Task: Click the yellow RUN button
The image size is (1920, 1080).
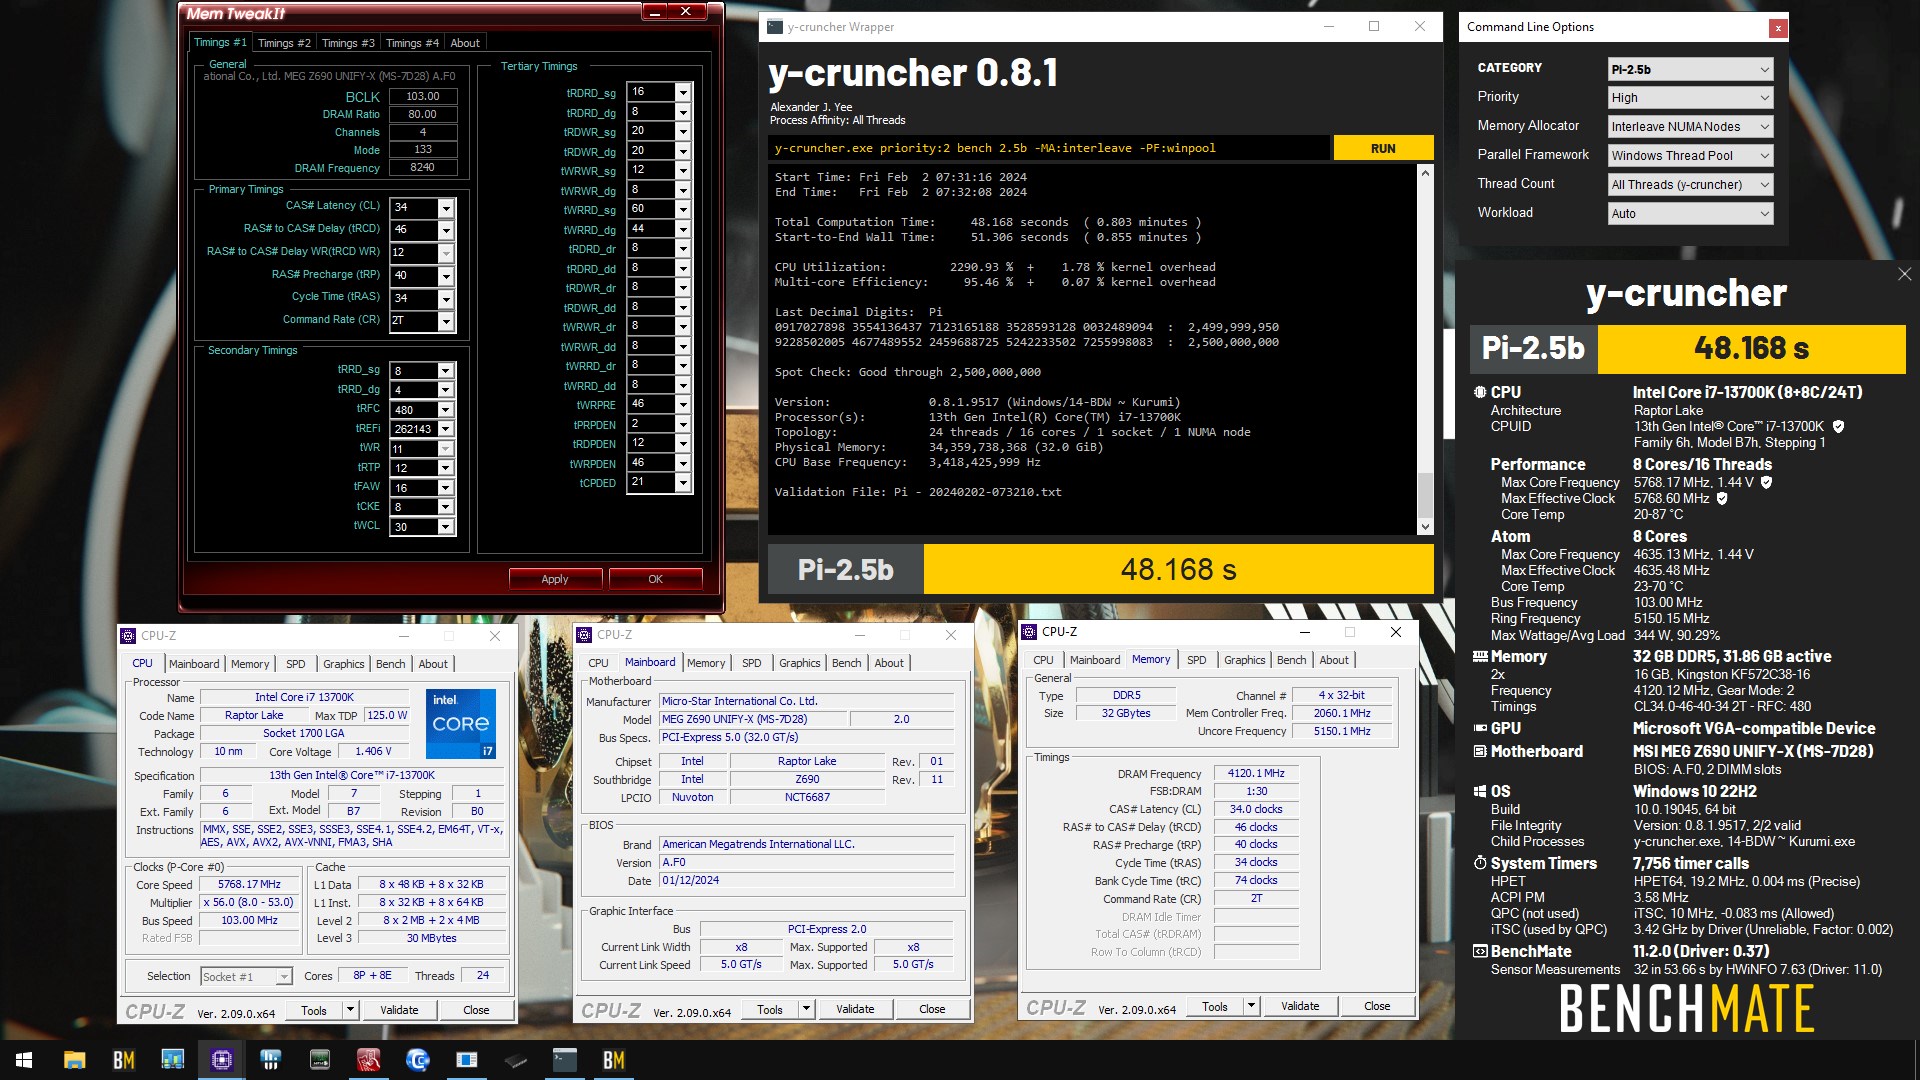Action: pyautogui.click(x=1383, y=148)
